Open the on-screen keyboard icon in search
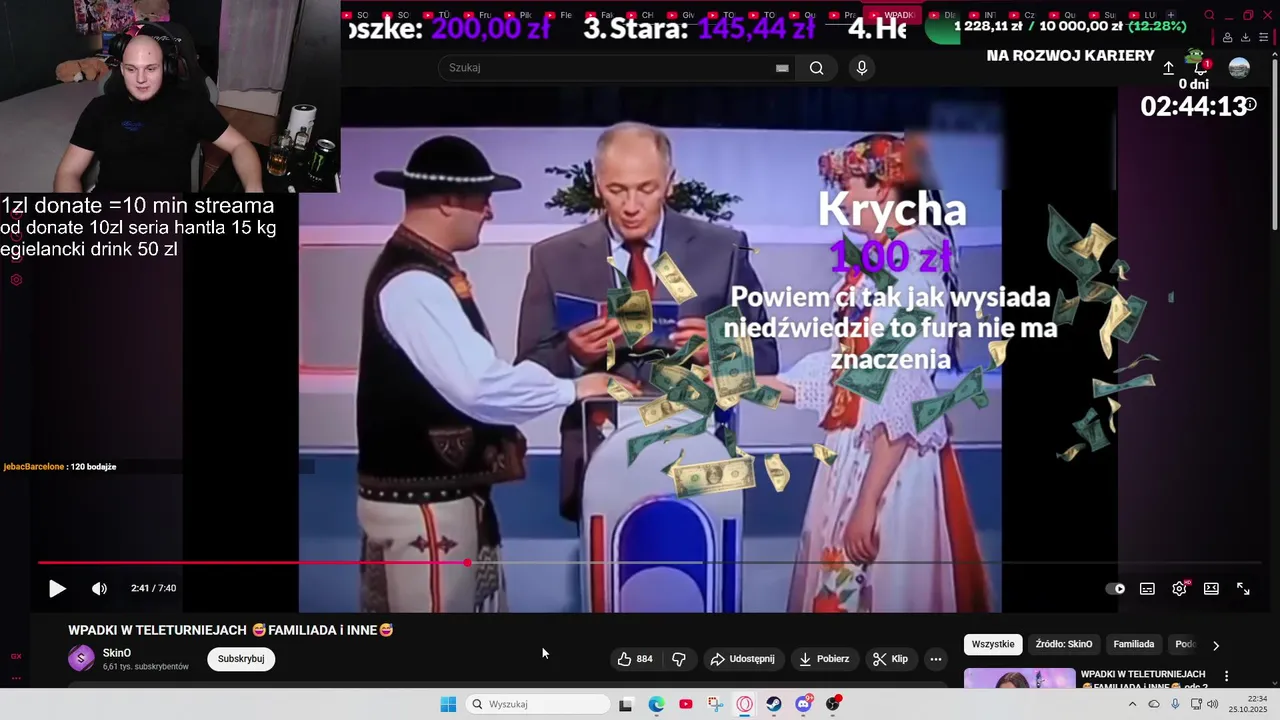This screenshot has width=1280, height=720. pyautogui.click(x=782, y=68)
